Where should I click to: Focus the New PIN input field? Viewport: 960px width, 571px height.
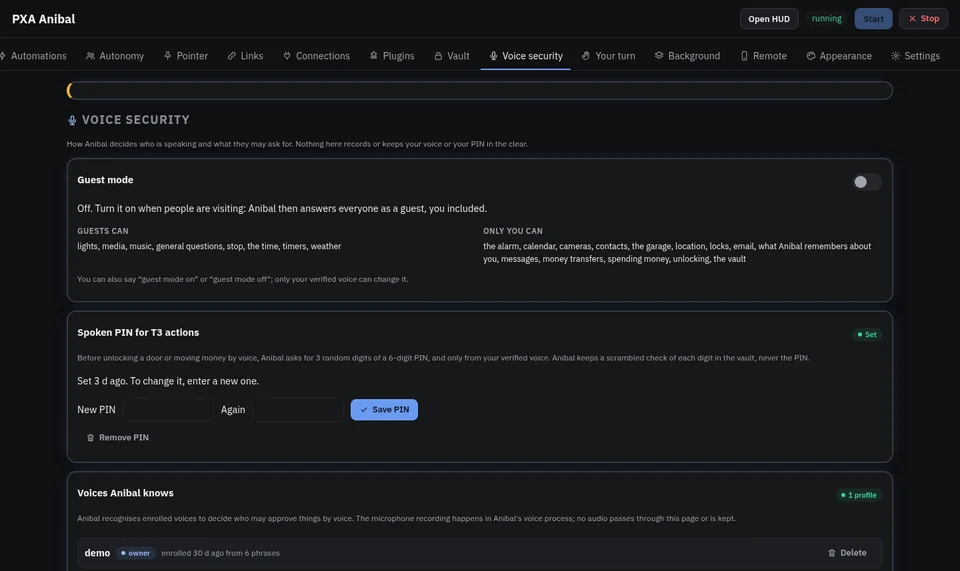(168, 409)
